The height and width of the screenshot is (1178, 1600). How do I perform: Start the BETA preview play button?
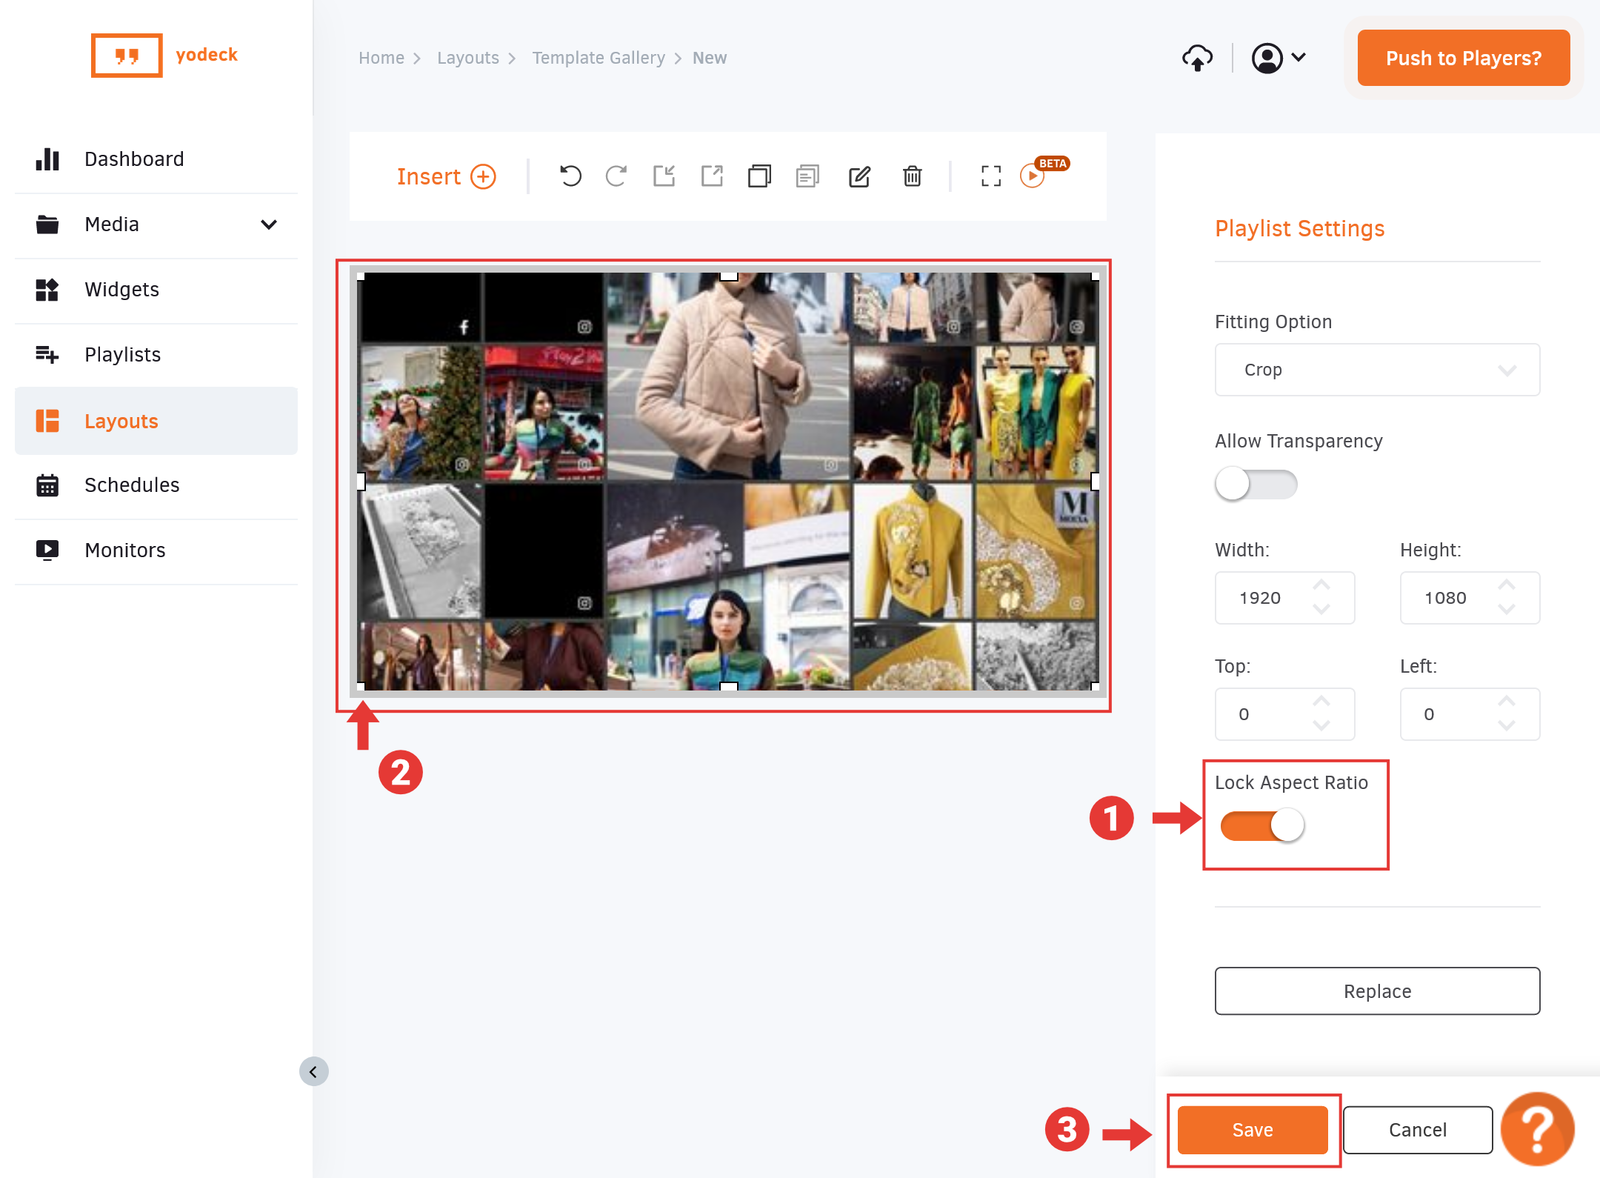tap(1032, 177)
